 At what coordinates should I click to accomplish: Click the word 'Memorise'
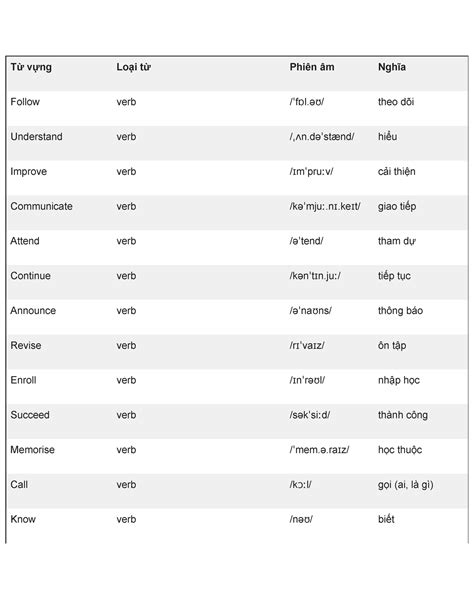32,450
